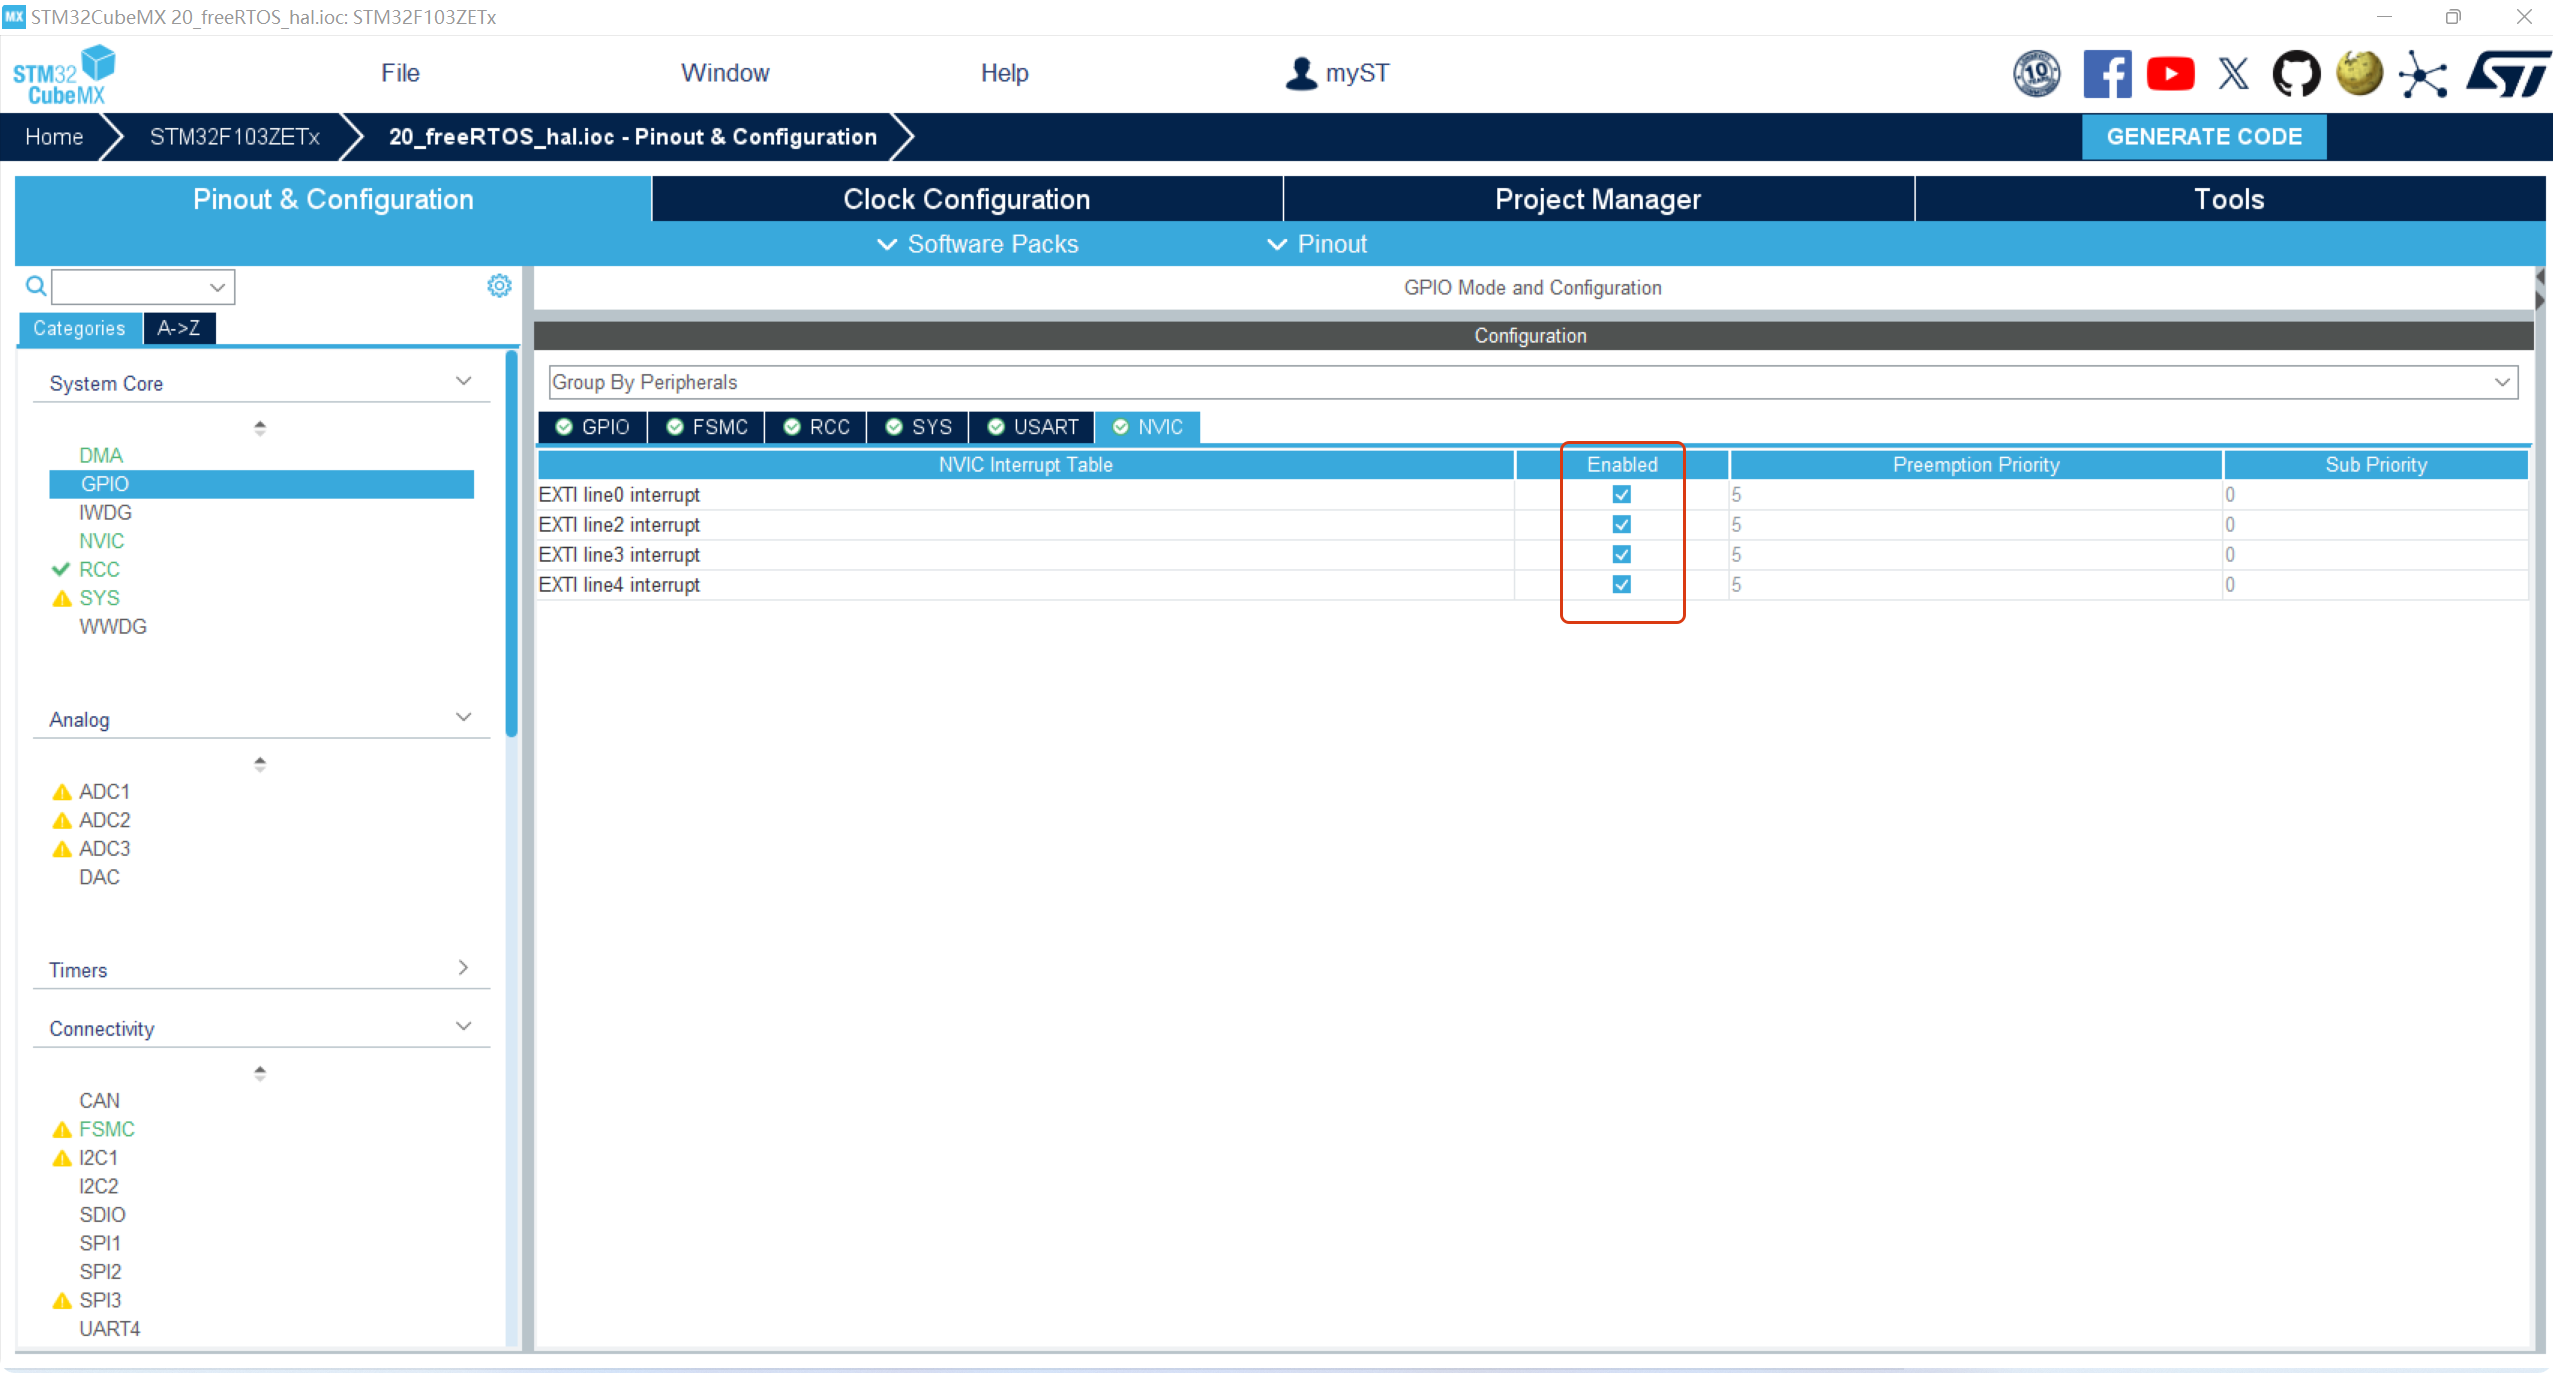Click the GENERATE CODE button
Screen dimensions: 2553x1373
tap(2203, 136)
